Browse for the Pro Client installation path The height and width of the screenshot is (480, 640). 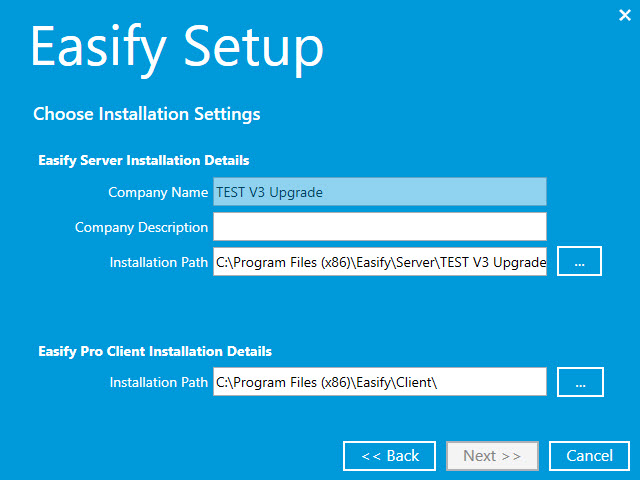[x=579, y=381]
